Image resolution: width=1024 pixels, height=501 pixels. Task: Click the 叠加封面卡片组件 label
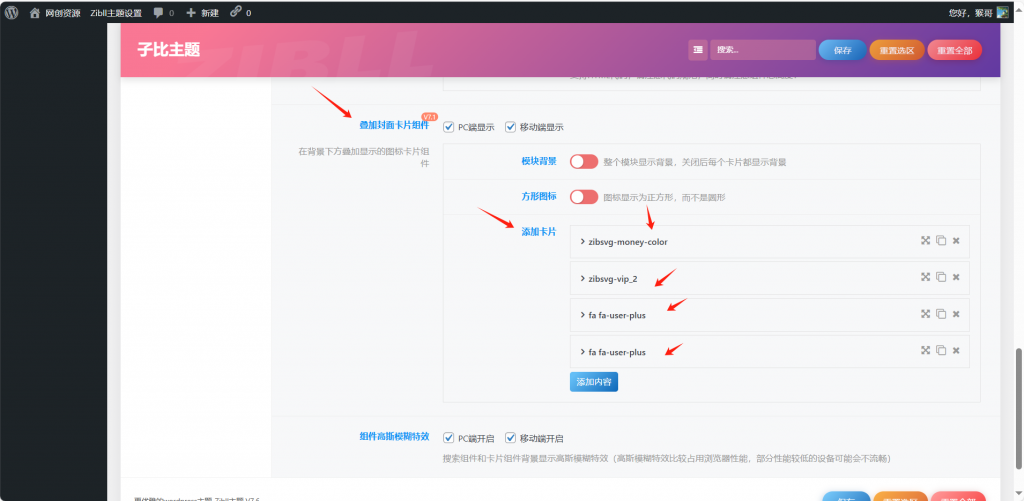click(x=394, y=125)
